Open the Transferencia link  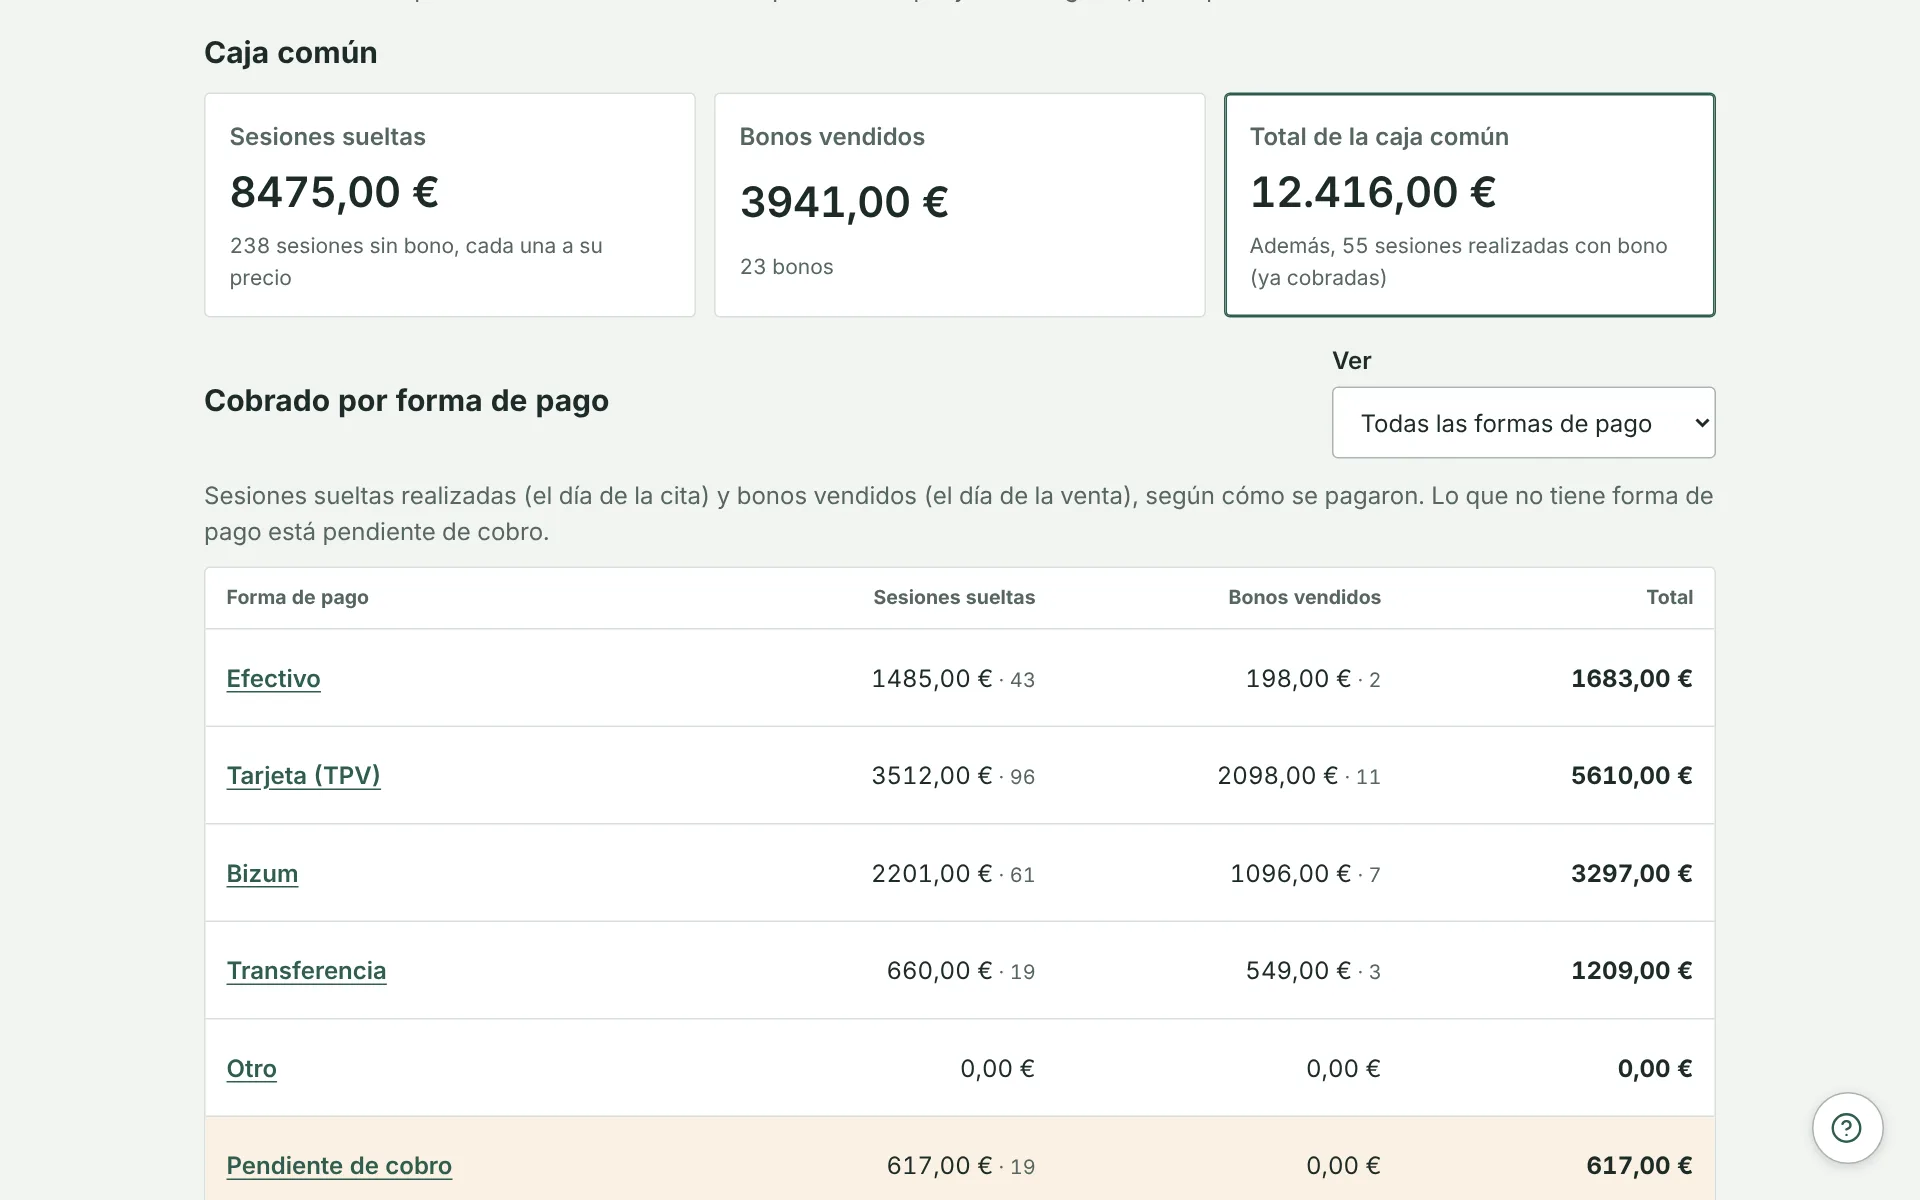pos(306,970)
